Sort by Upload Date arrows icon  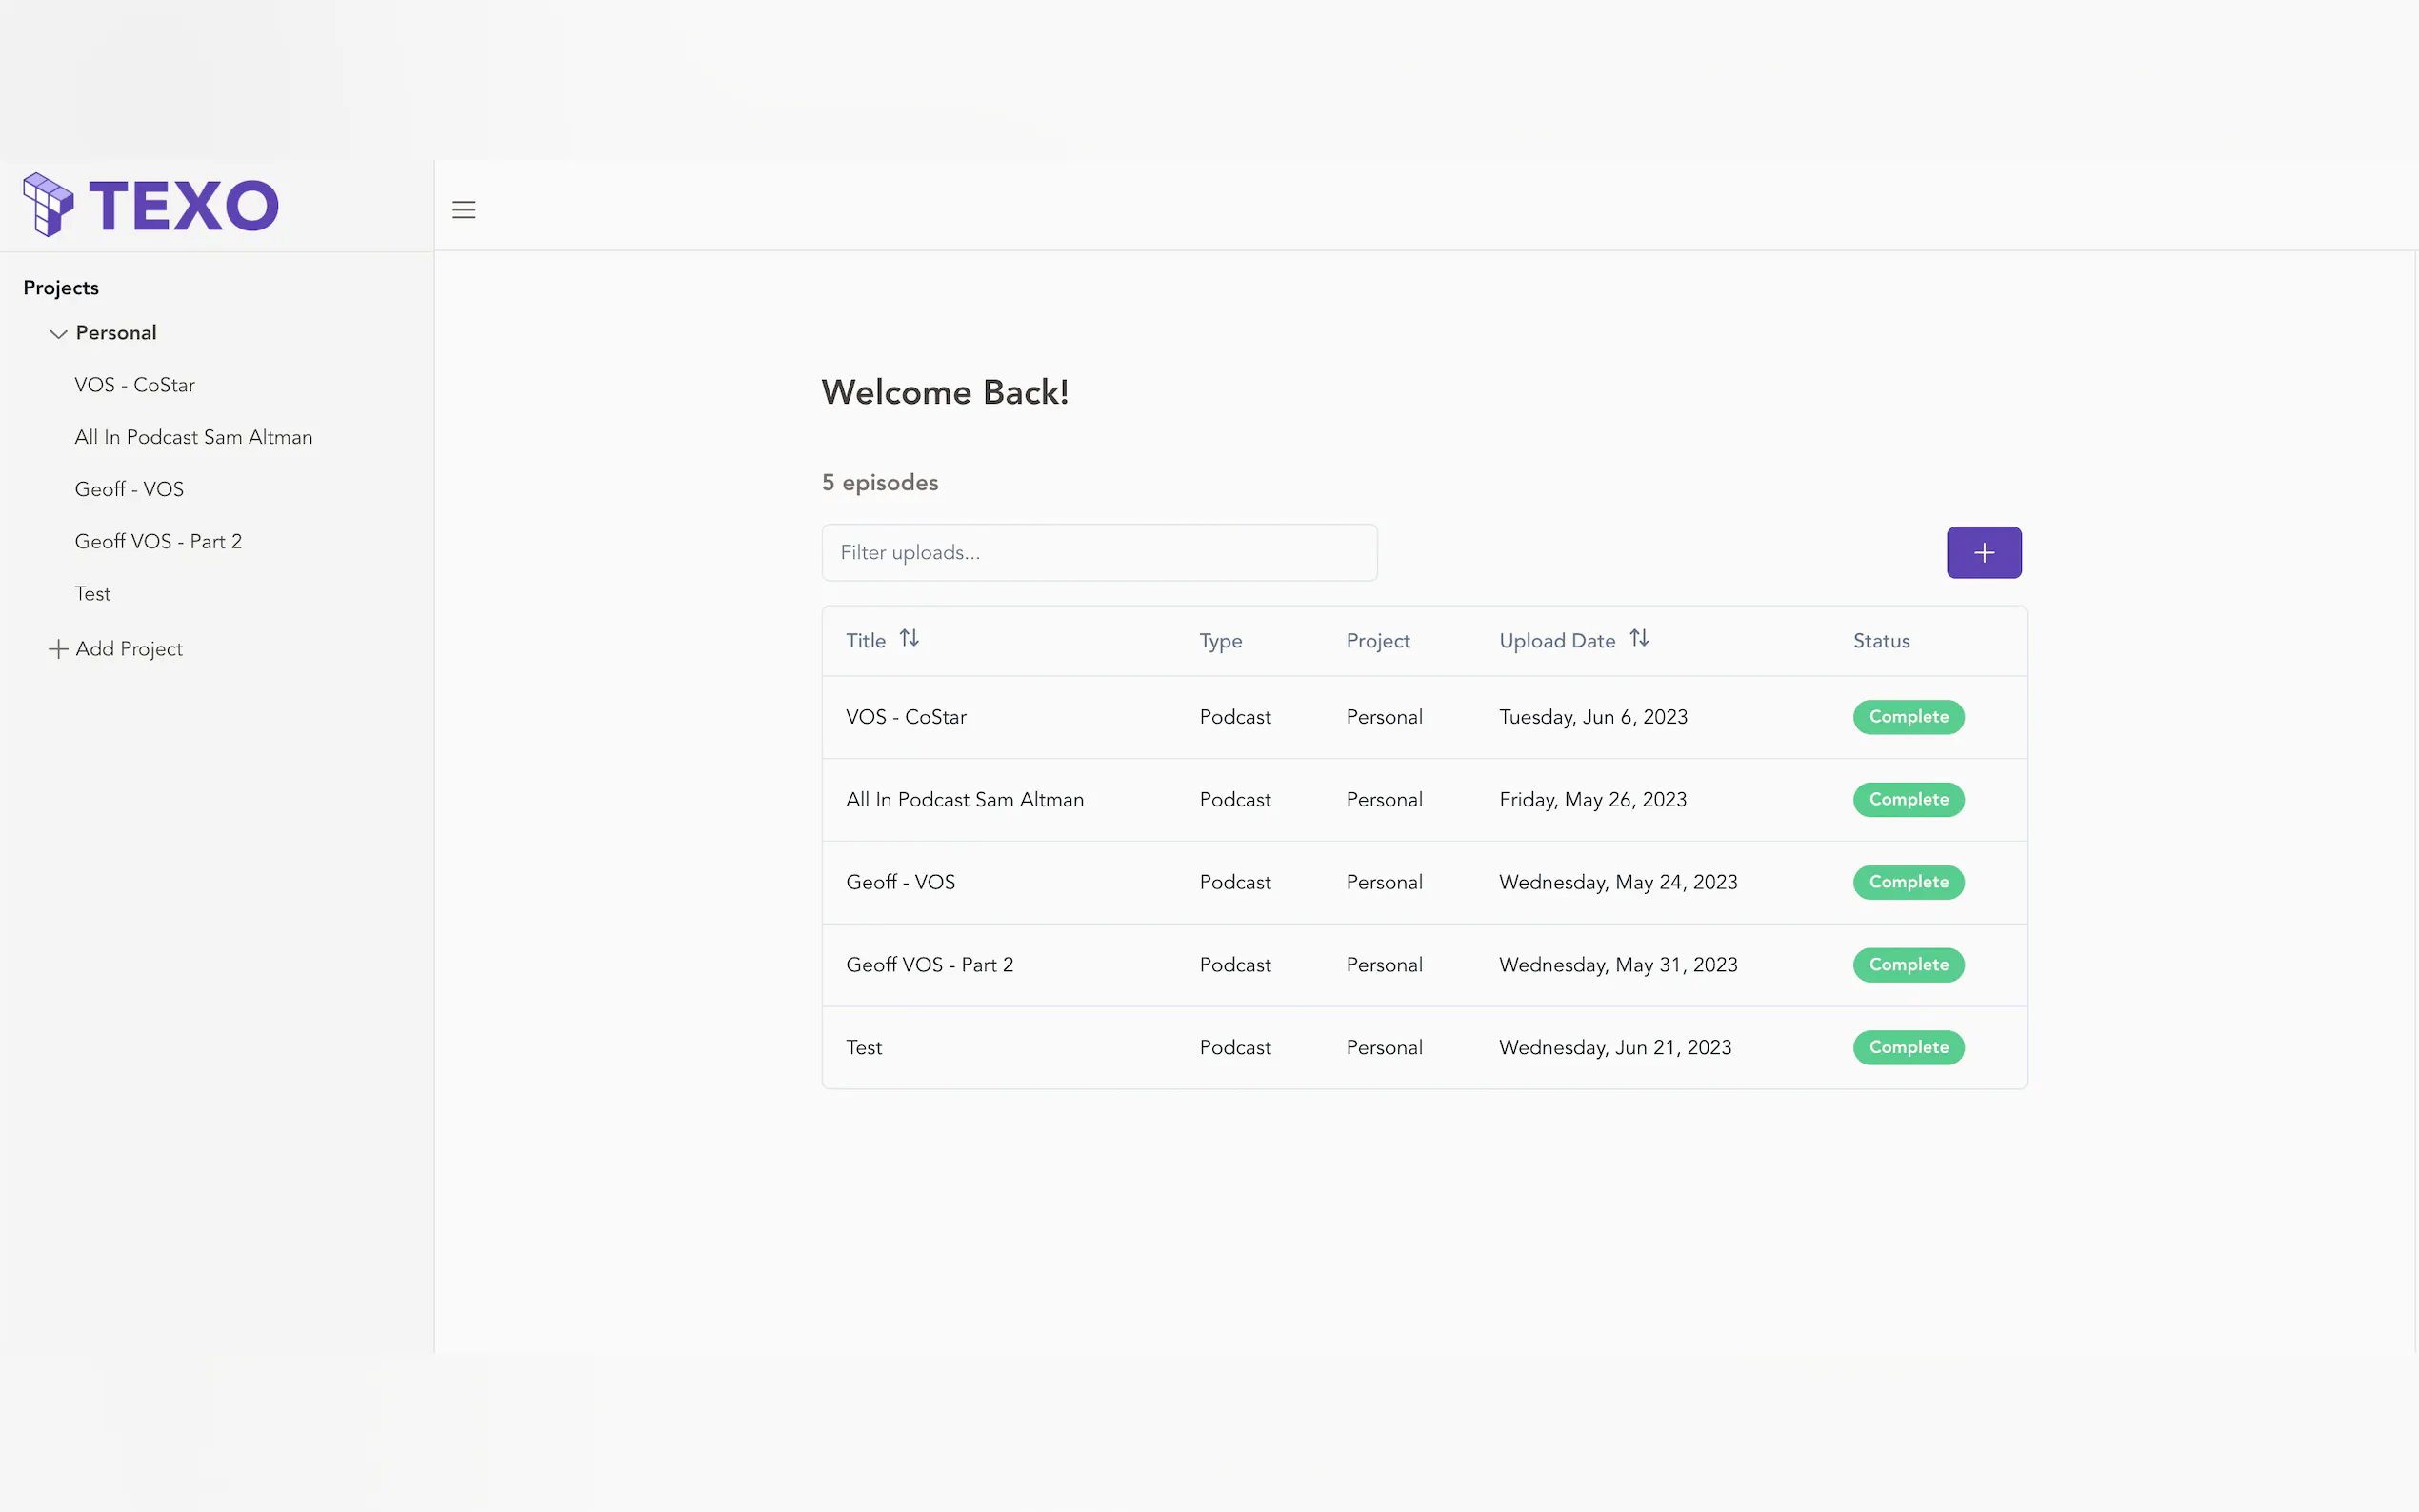1639,638
